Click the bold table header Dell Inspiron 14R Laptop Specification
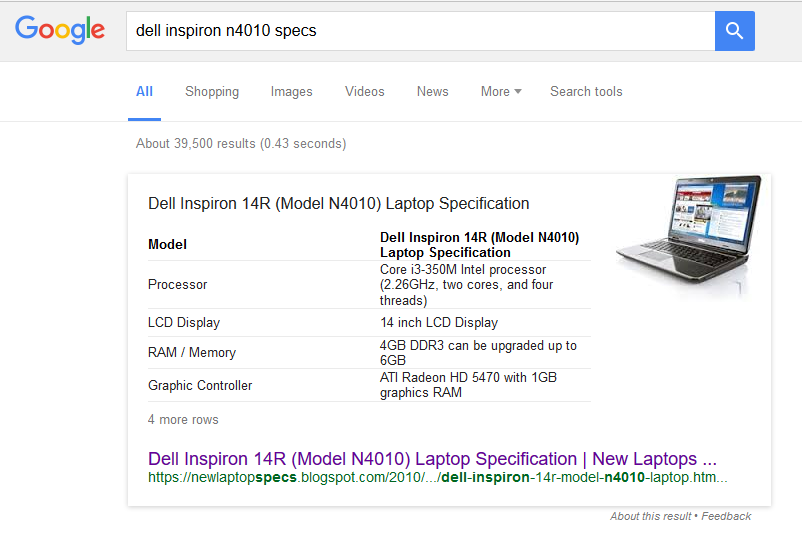 pyautogui.click(x=479, y=245)
